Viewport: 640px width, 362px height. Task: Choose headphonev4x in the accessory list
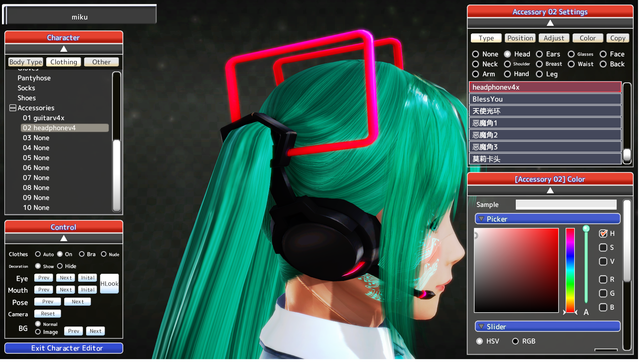coord(545,87)
